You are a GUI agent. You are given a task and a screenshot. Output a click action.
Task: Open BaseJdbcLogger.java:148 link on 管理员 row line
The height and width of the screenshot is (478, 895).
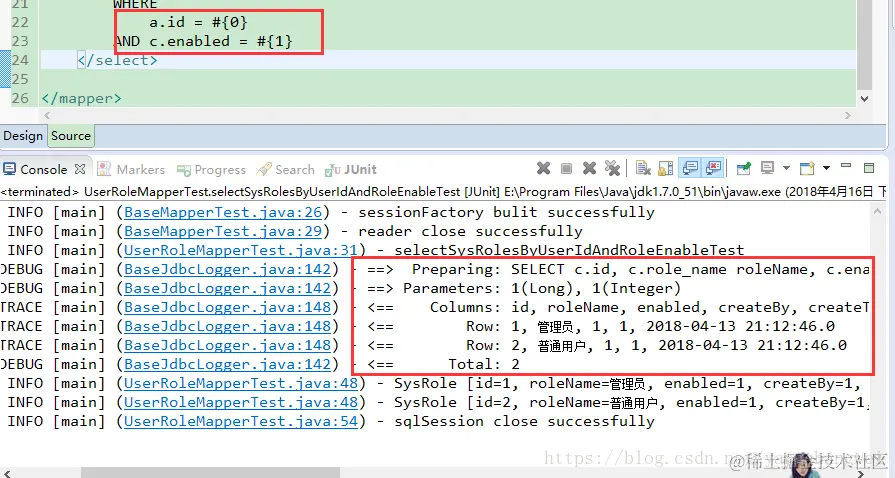[x=228, y=326]
